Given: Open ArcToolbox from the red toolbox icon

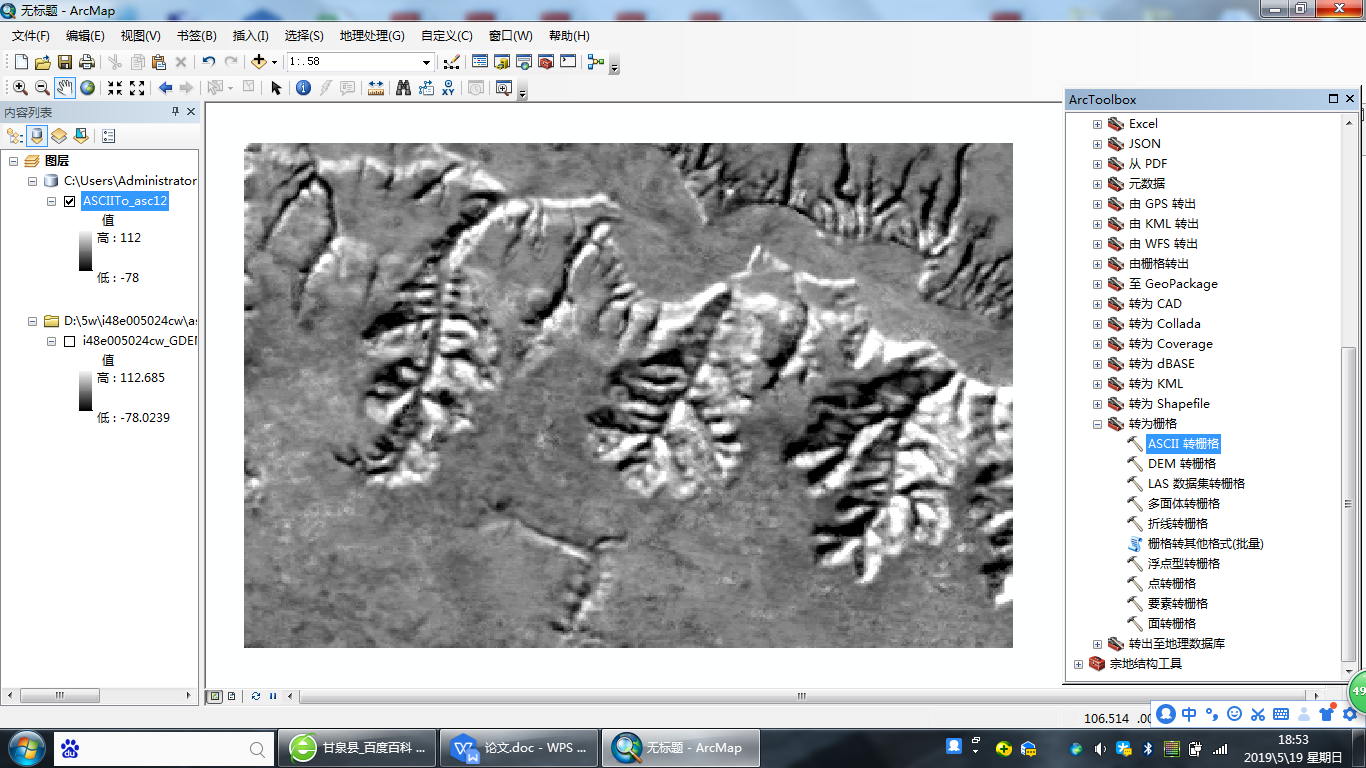Looking at the screenshot, I should (x=546, y=62).
